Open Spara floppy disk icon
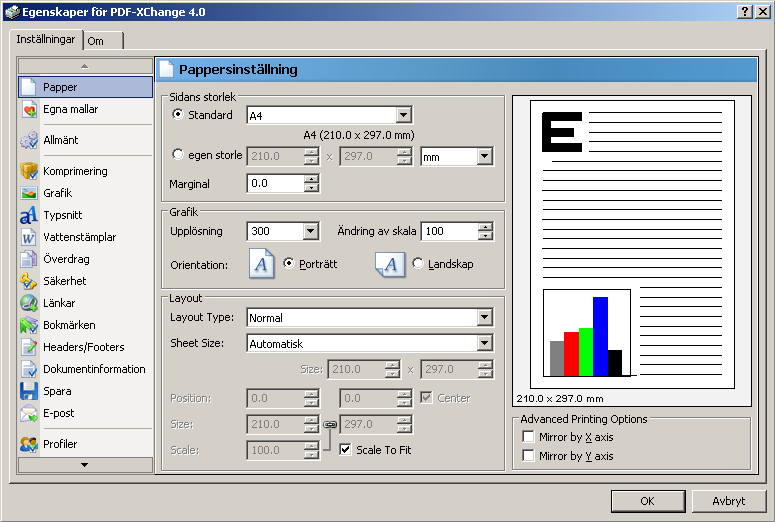This screenshot has height=522, width=775. (x=29, y=391)
